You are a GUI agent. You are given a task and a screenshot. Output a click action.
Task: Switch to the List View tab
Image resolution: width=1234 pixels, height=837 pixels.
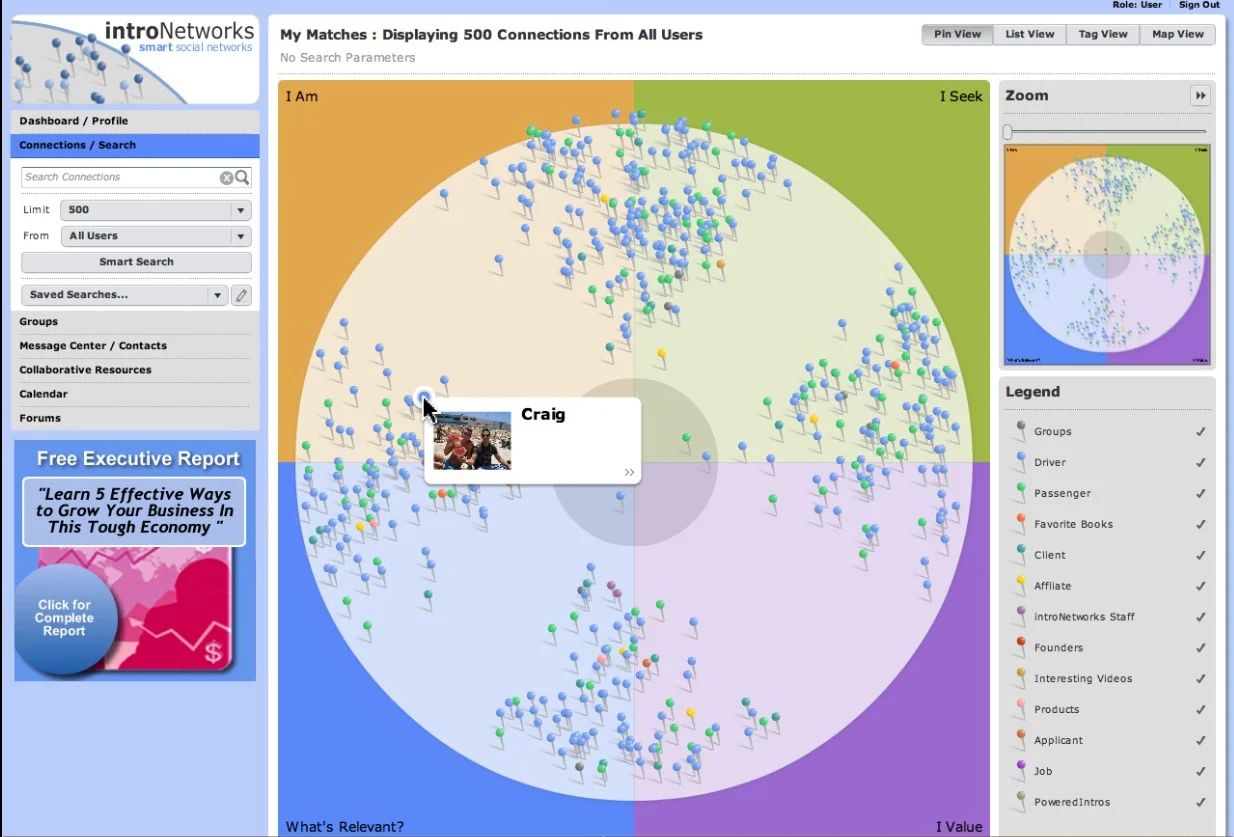click(x=1029, y=33)
